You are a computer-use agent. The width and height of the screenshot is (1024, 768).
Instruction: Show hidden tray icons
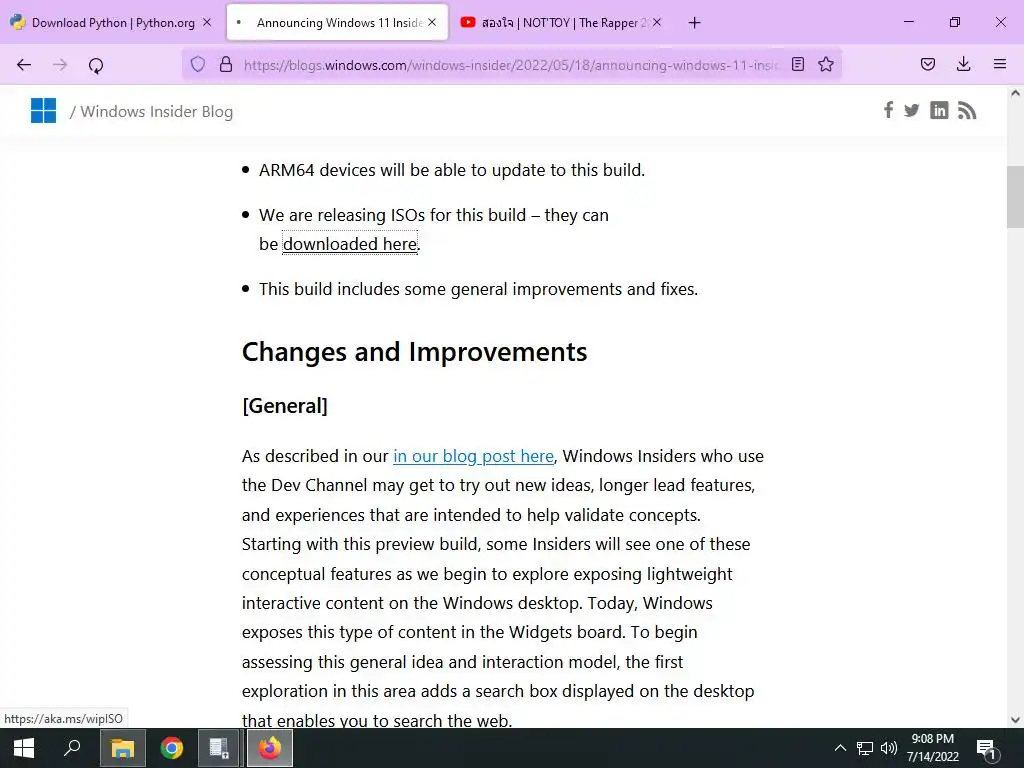coord(840,748)
